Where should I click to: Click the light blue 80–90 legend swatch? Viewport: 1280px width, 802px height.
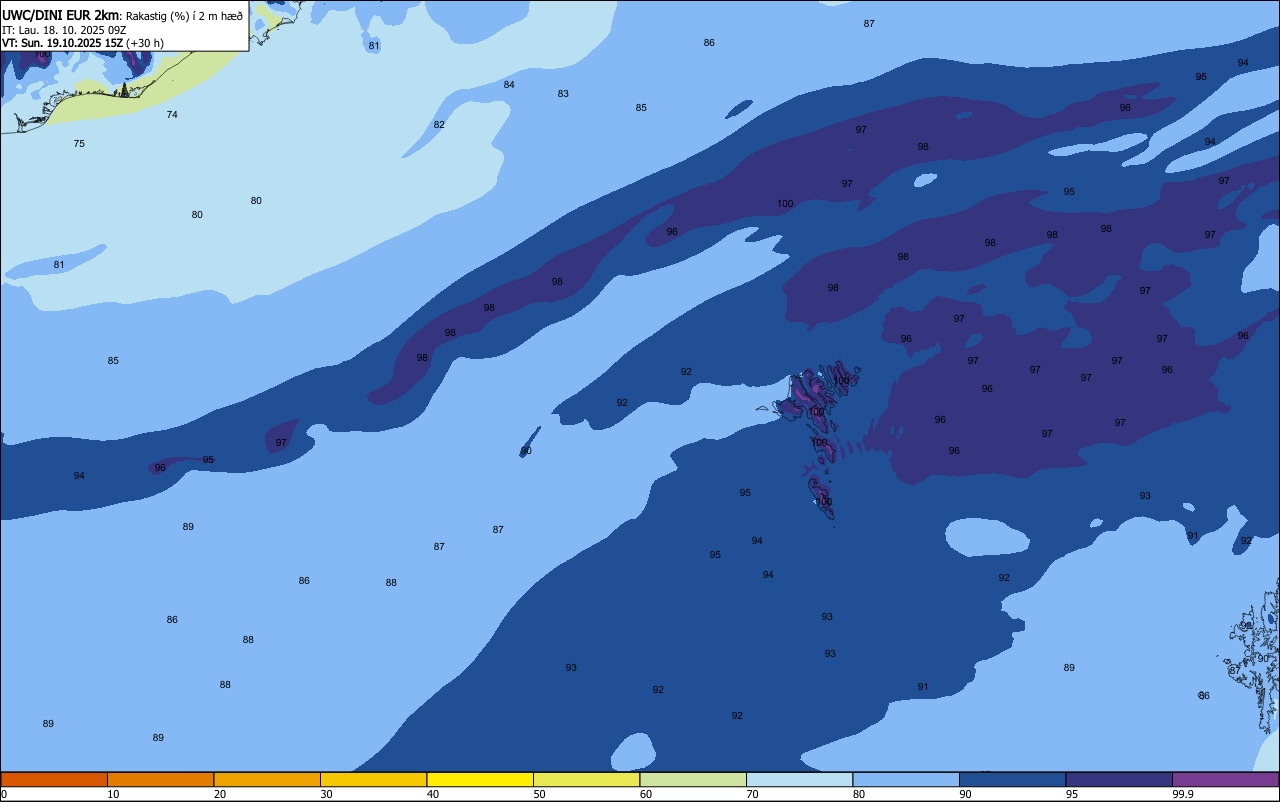906,779
